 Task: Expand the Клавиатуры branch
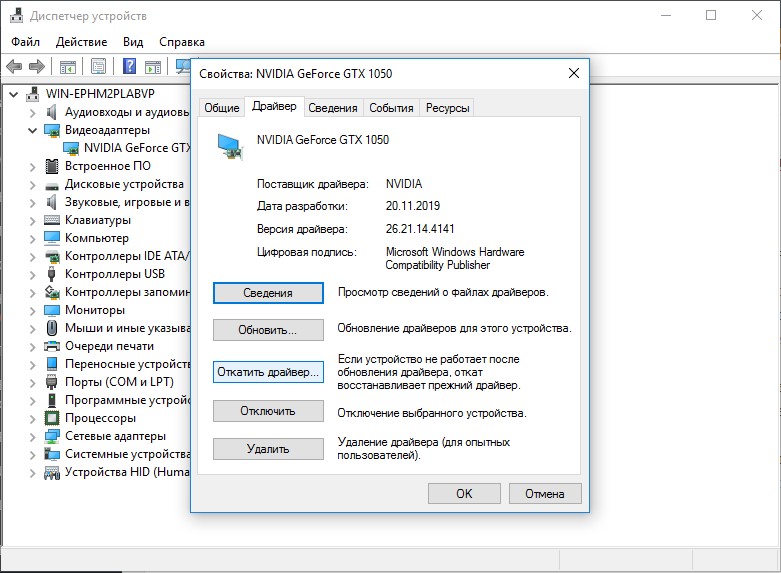[33, 221]
